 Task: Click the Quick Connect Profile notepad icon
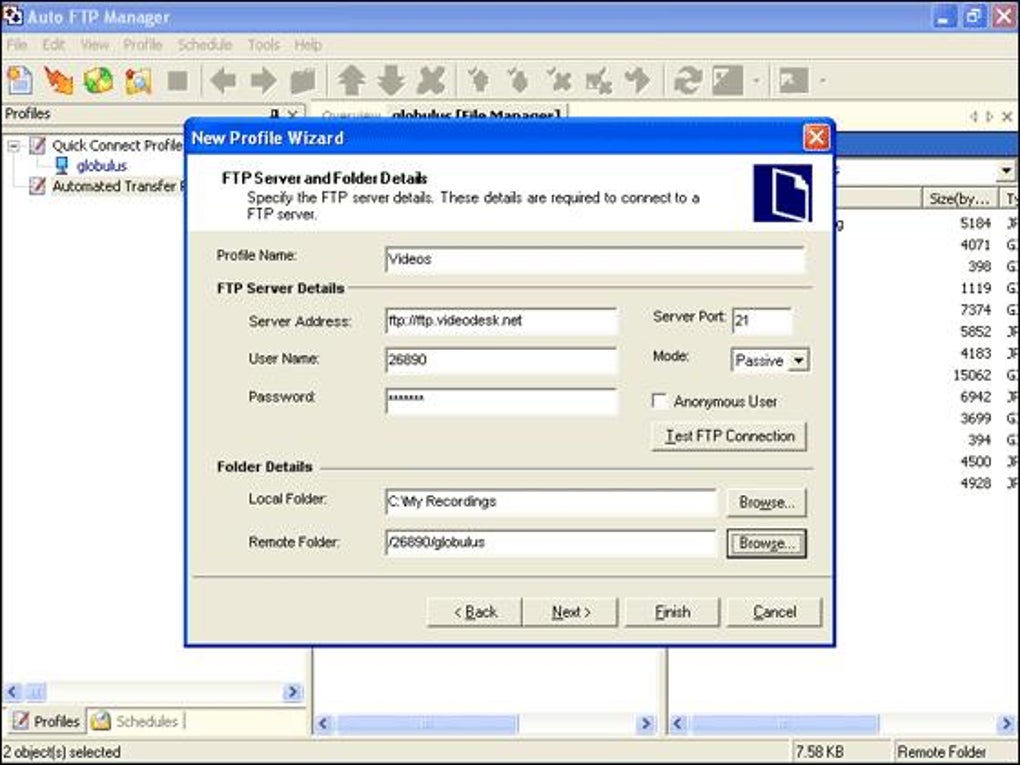38,145
